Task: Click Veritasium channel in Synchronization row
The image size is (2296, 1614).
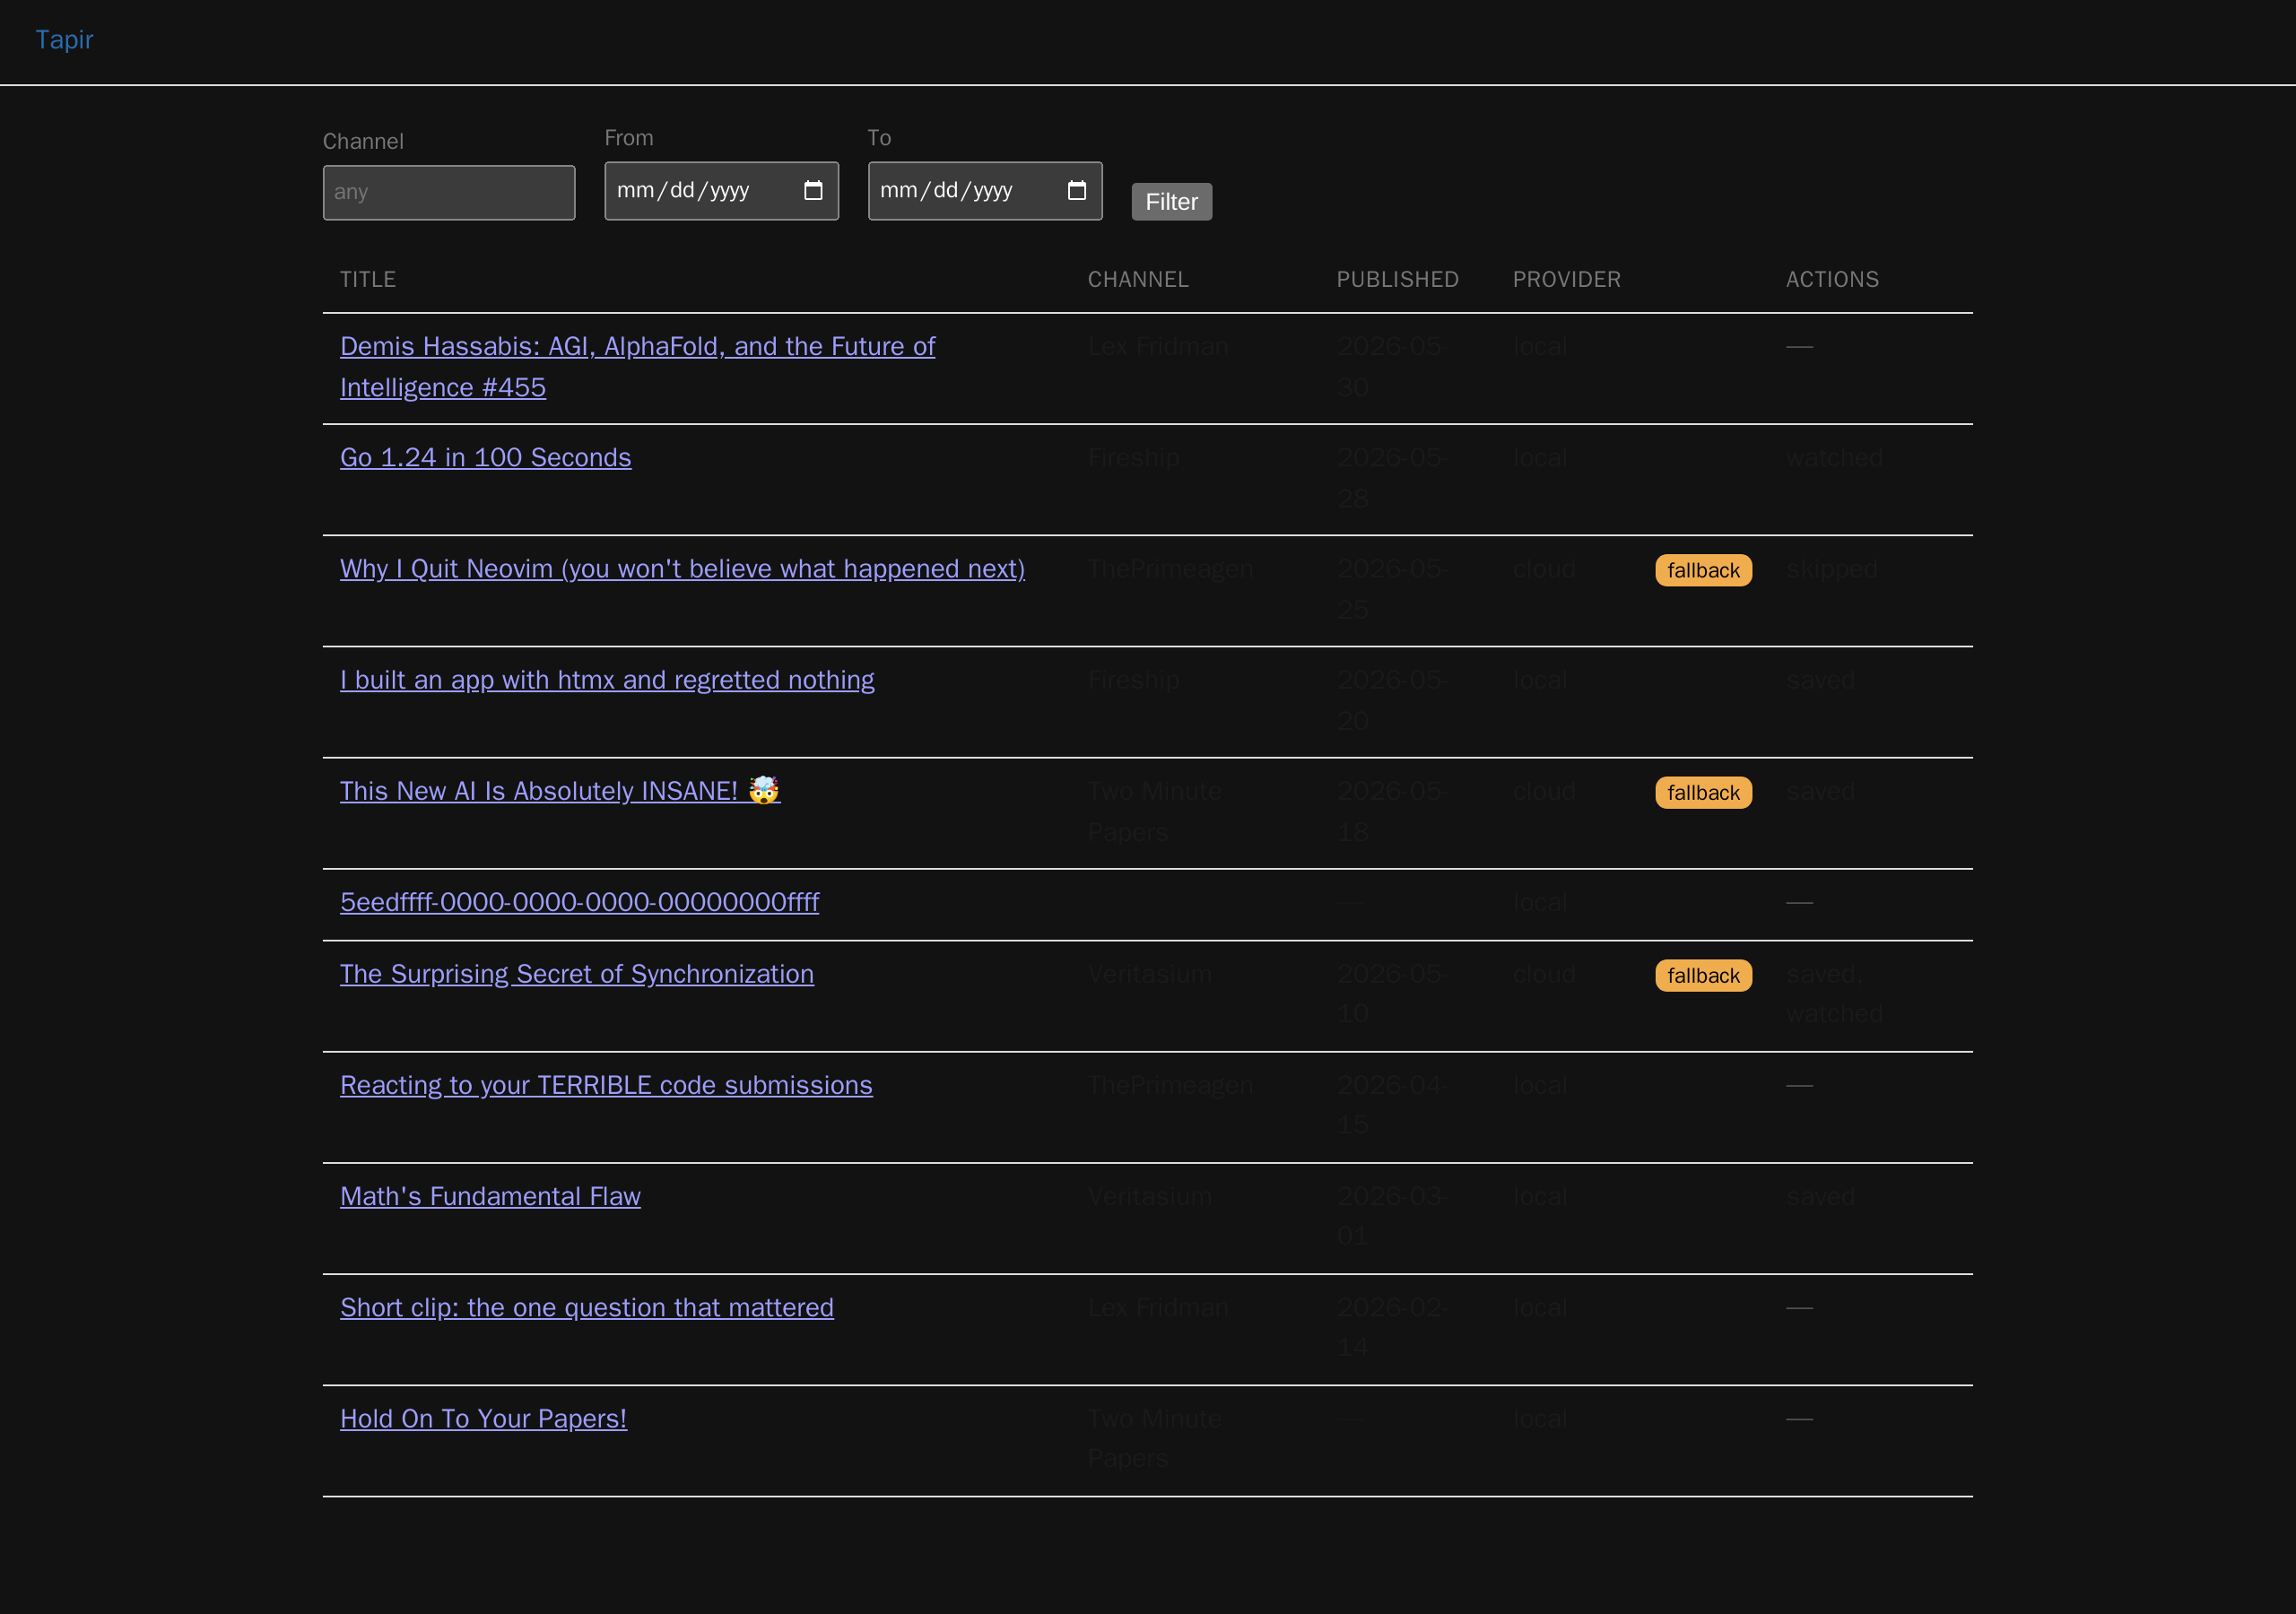Action: tap(1150, 974)
